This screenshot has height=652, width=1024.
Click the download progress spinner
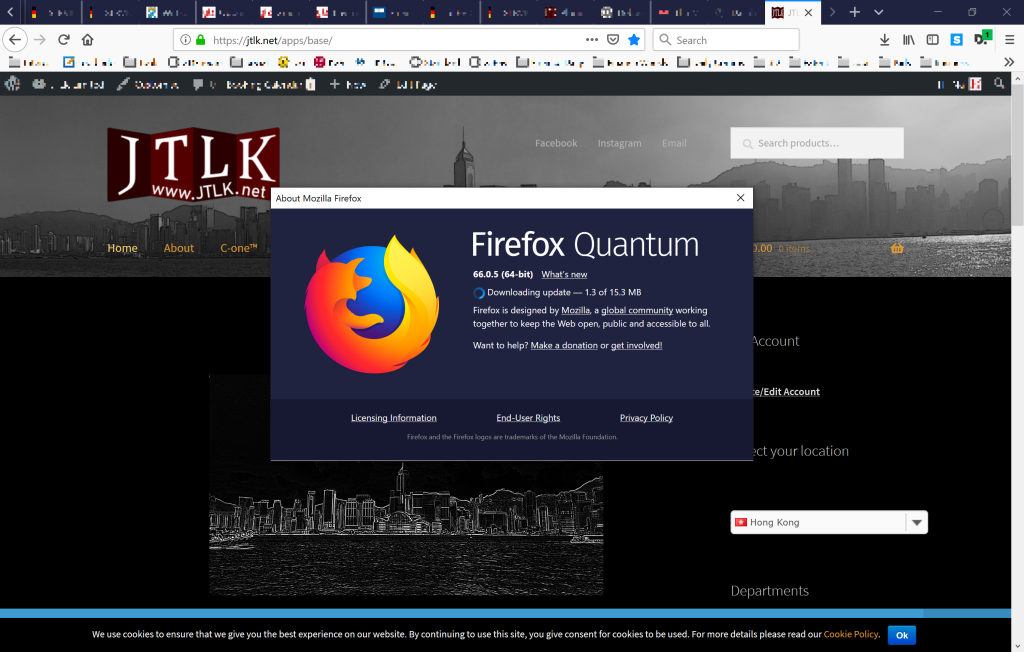[479, 293]
